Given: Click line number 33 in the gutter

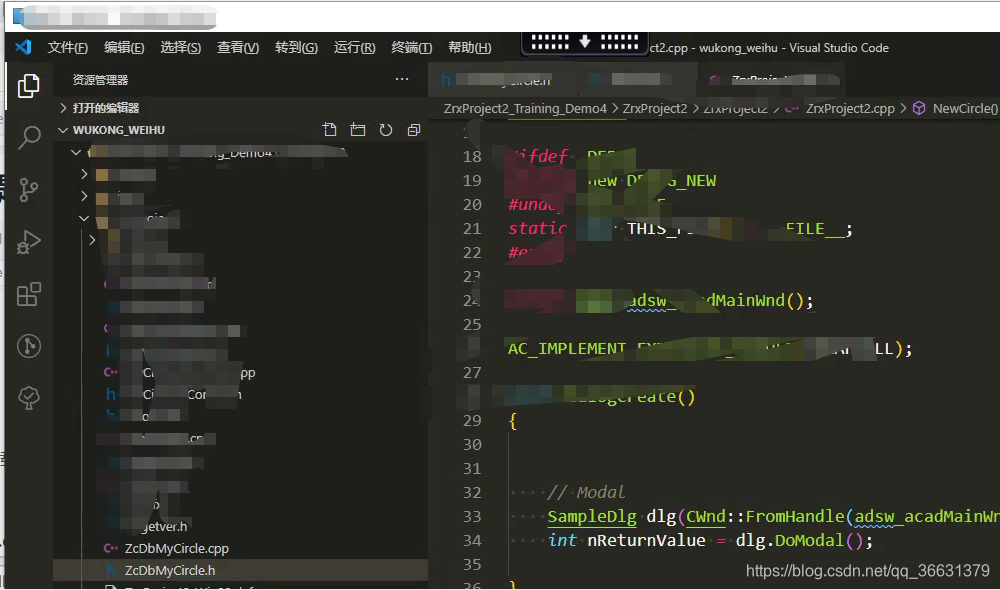Looking at the screenshot, I should 472,517.
